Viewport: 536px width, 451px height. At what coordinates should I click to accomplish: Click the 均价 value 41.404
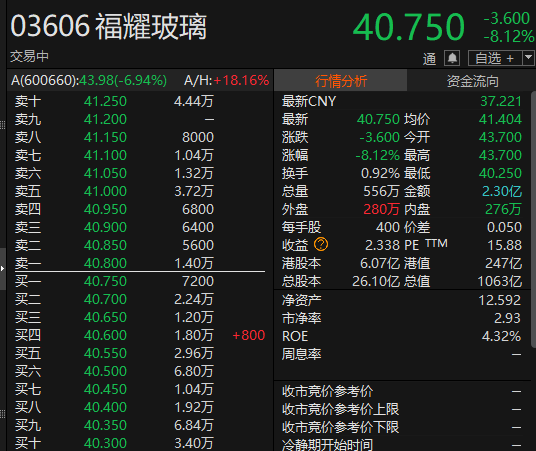(500, 119)
